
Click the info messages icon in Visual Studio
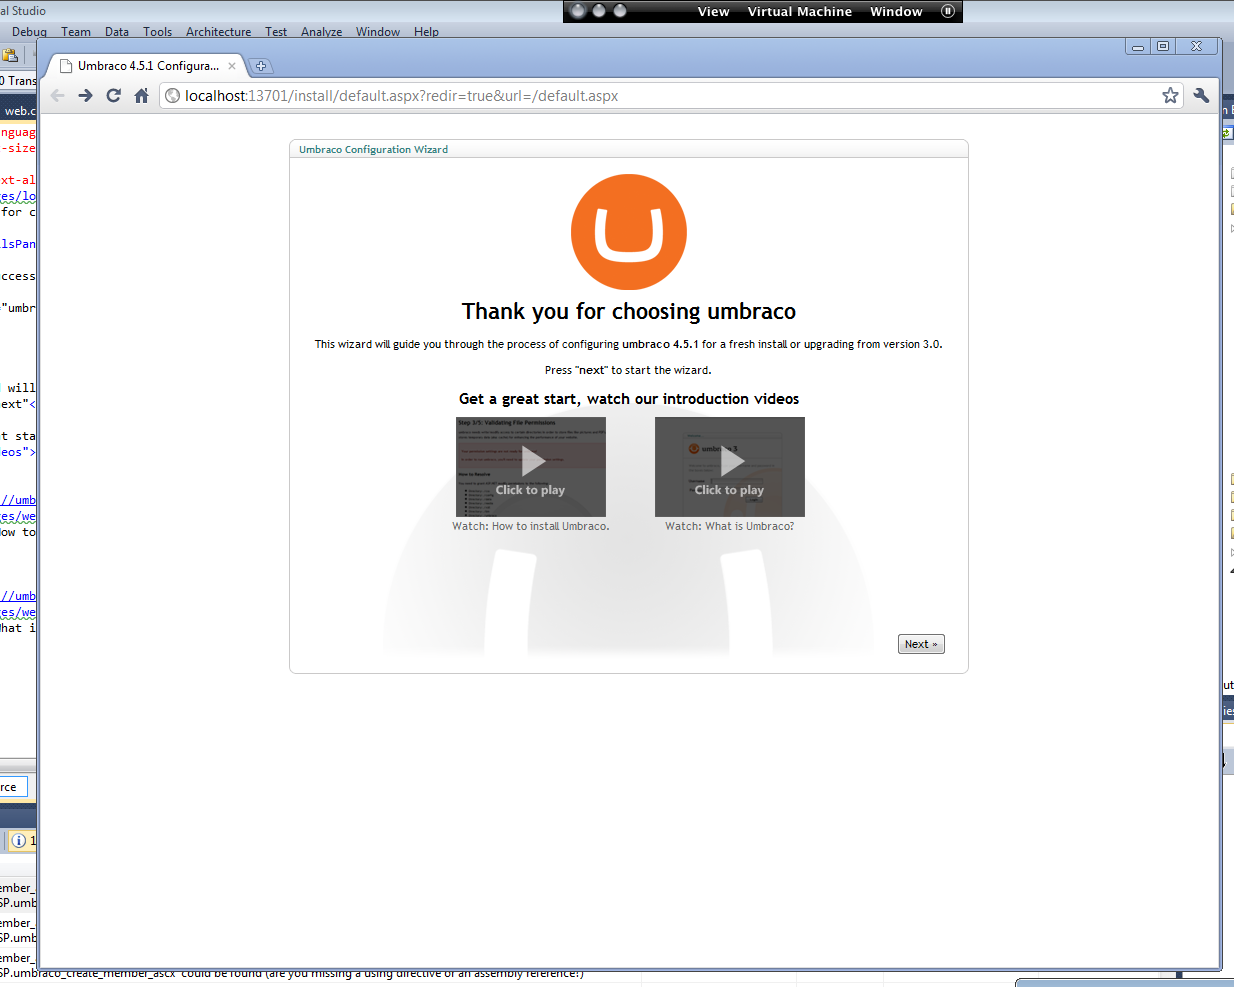click(18, 841)
